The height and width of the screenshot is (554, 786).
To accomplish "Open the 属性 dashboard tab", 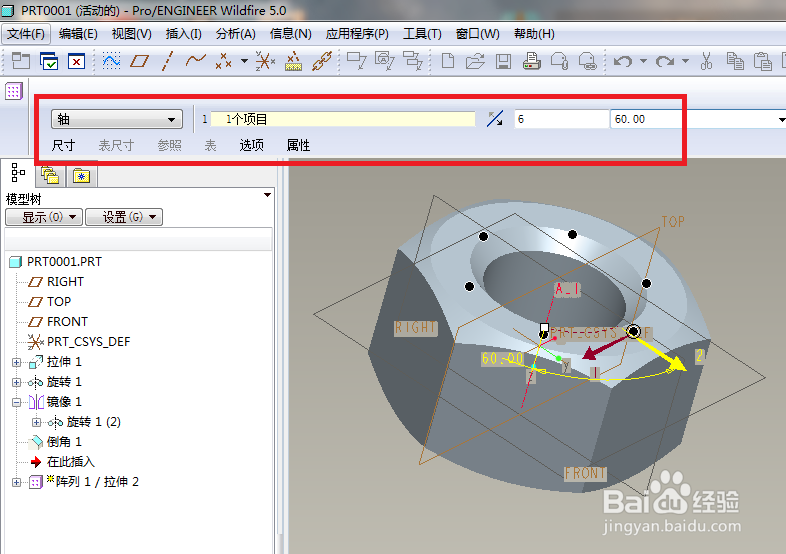I will pos(298,145).
